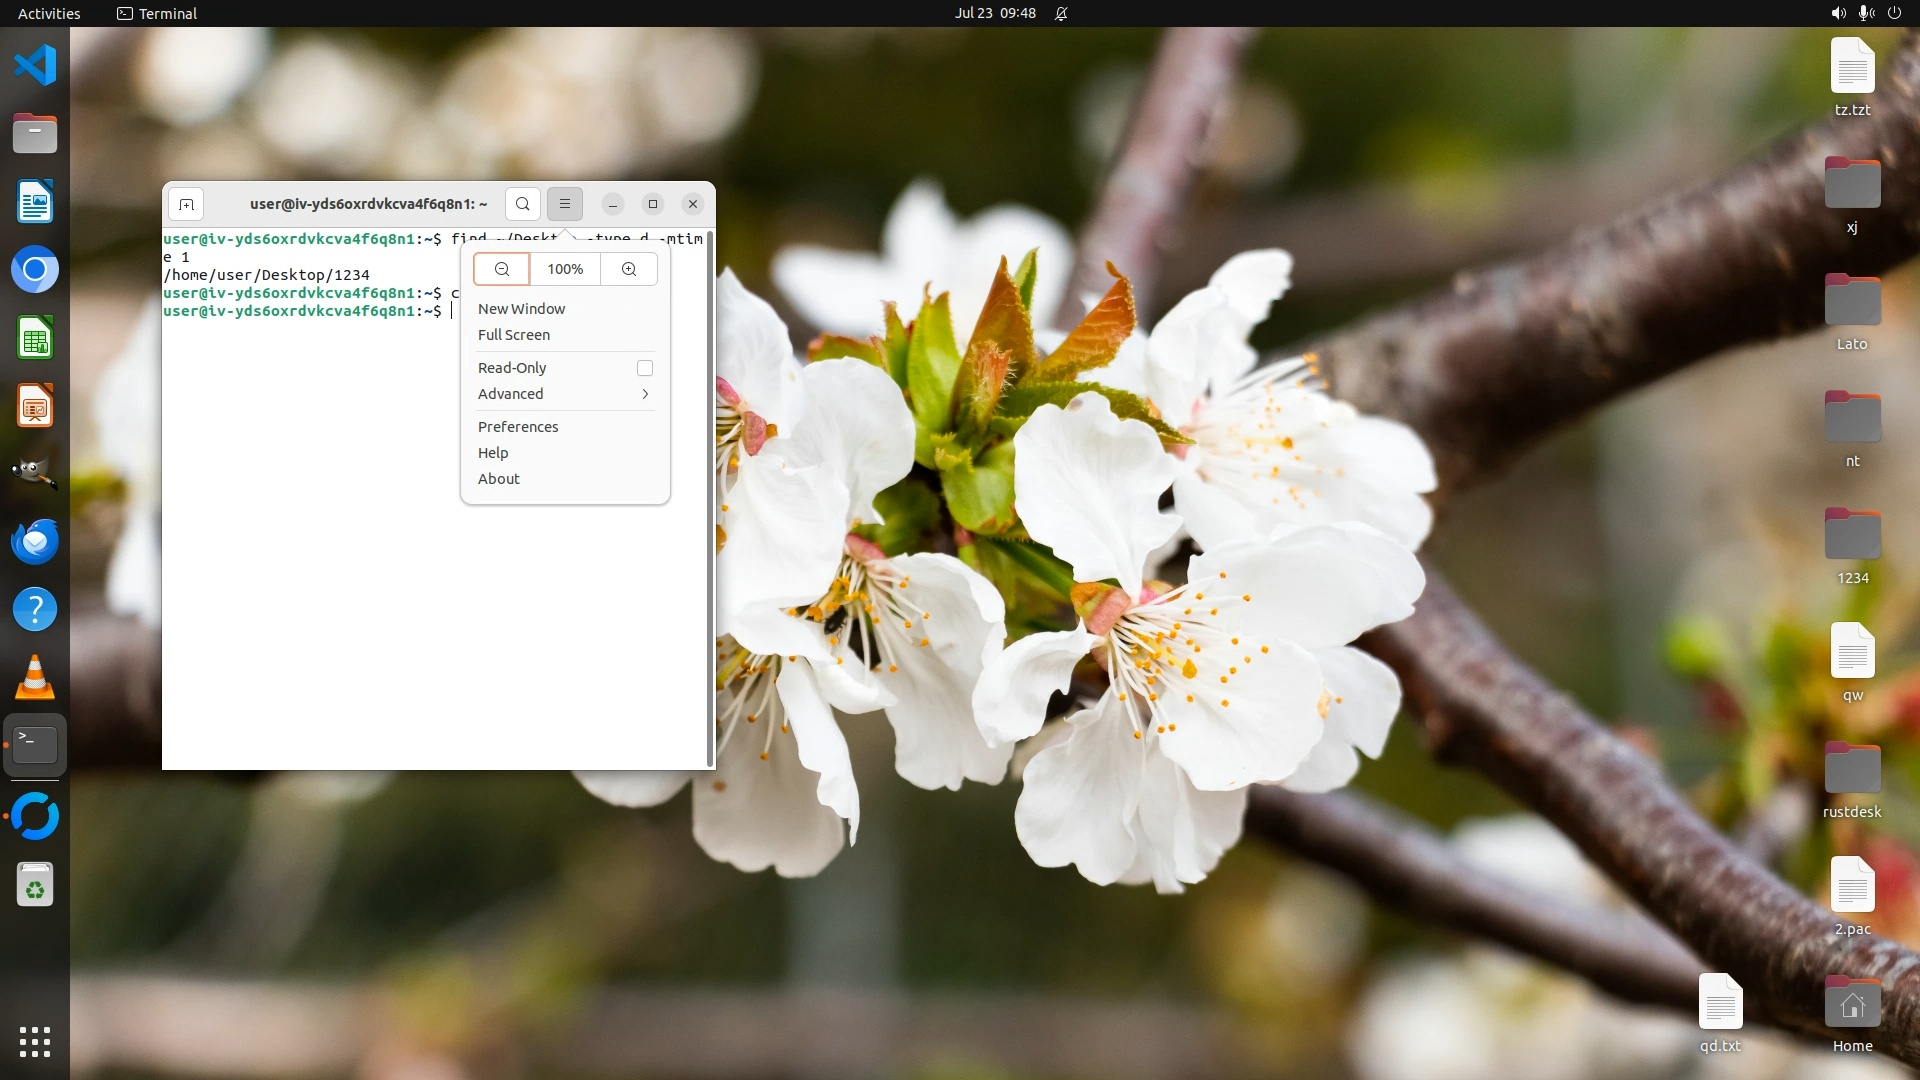This screenshot has width=1920, height=1080.
Task: Open the clock calendar dropdown
Action: [995, 13]
